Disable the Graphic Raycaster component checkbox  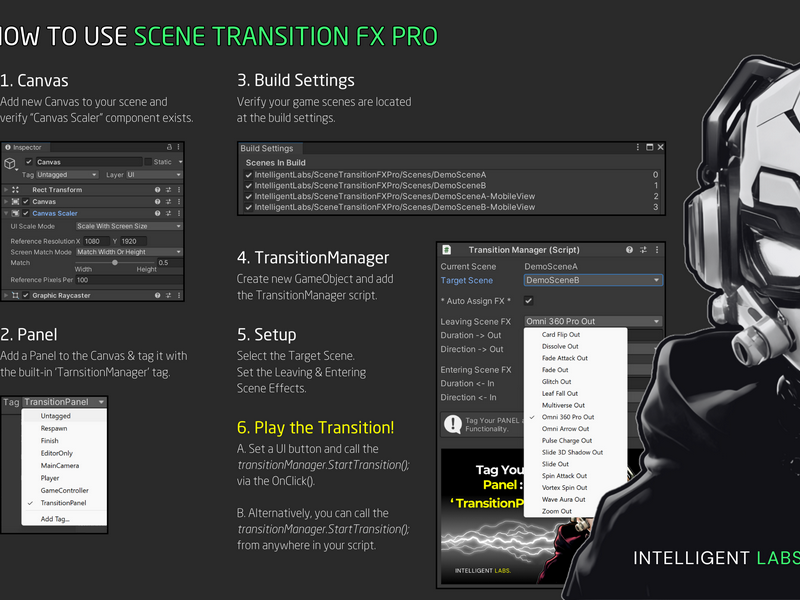[x=26, y=295]
